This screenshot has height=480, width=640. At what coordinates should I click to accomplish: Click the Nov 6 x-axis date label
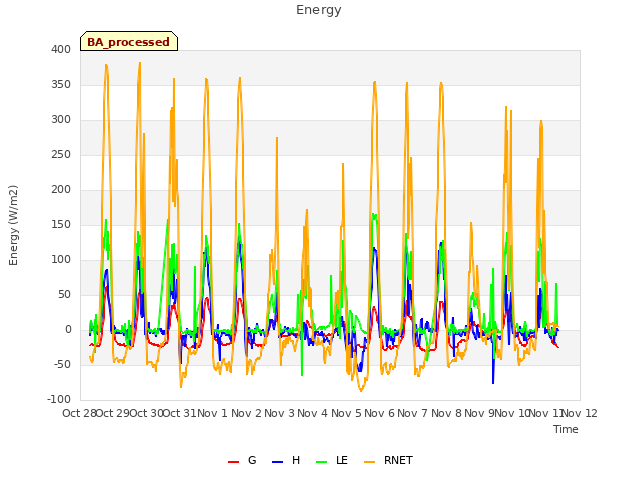pos(380,413)
